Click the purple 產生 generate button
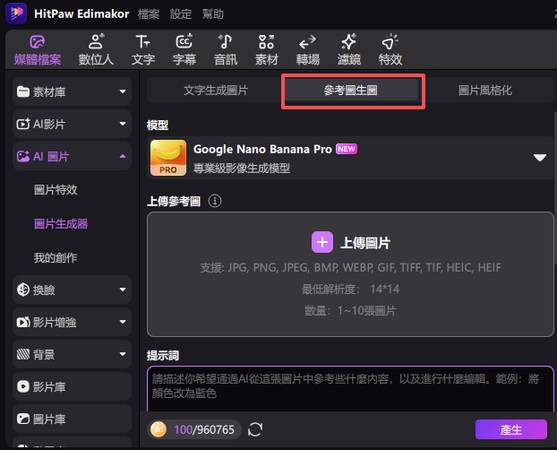The image size is (557, 450). [x=511, y=429]
